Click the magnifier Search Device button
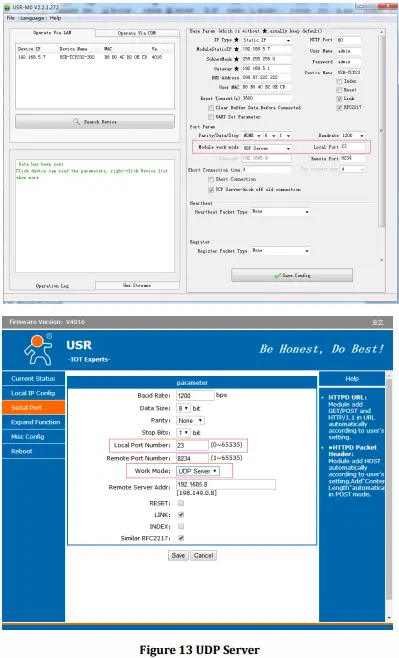 (95, 122)
